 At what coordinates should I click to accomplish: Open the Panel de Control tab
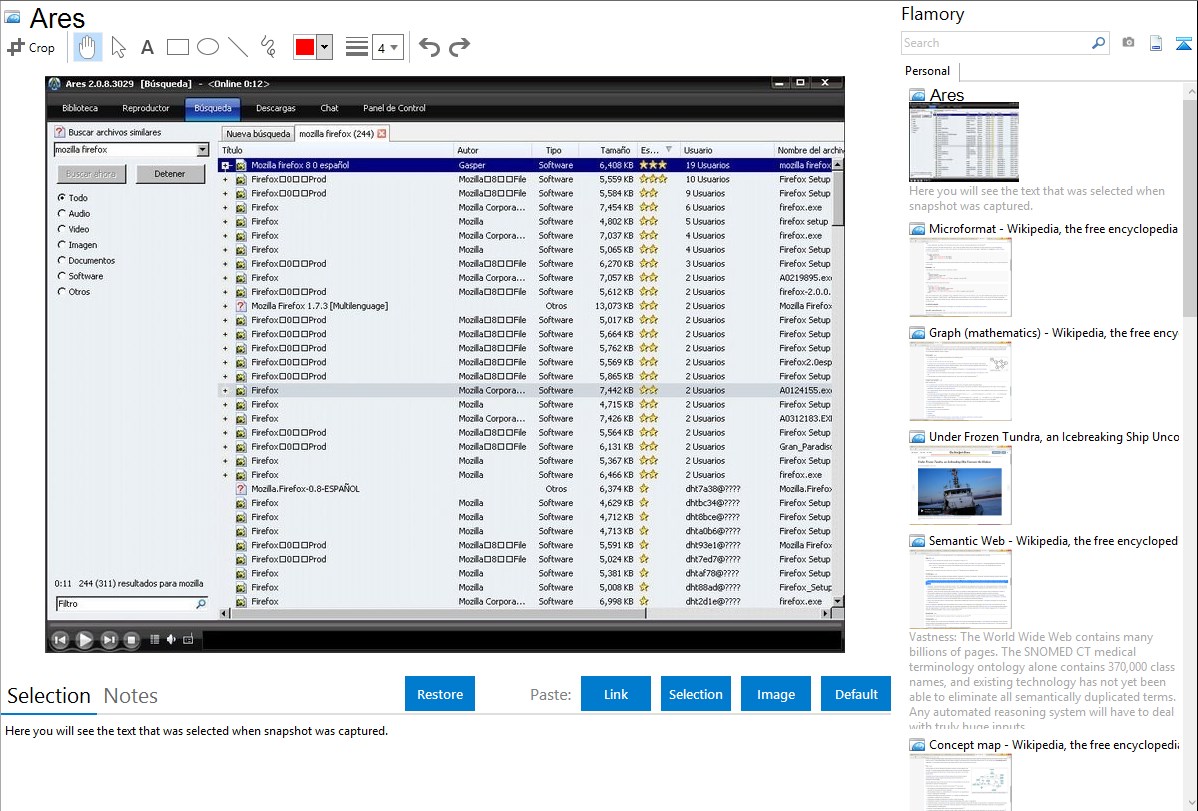click(x=394, y=109)
